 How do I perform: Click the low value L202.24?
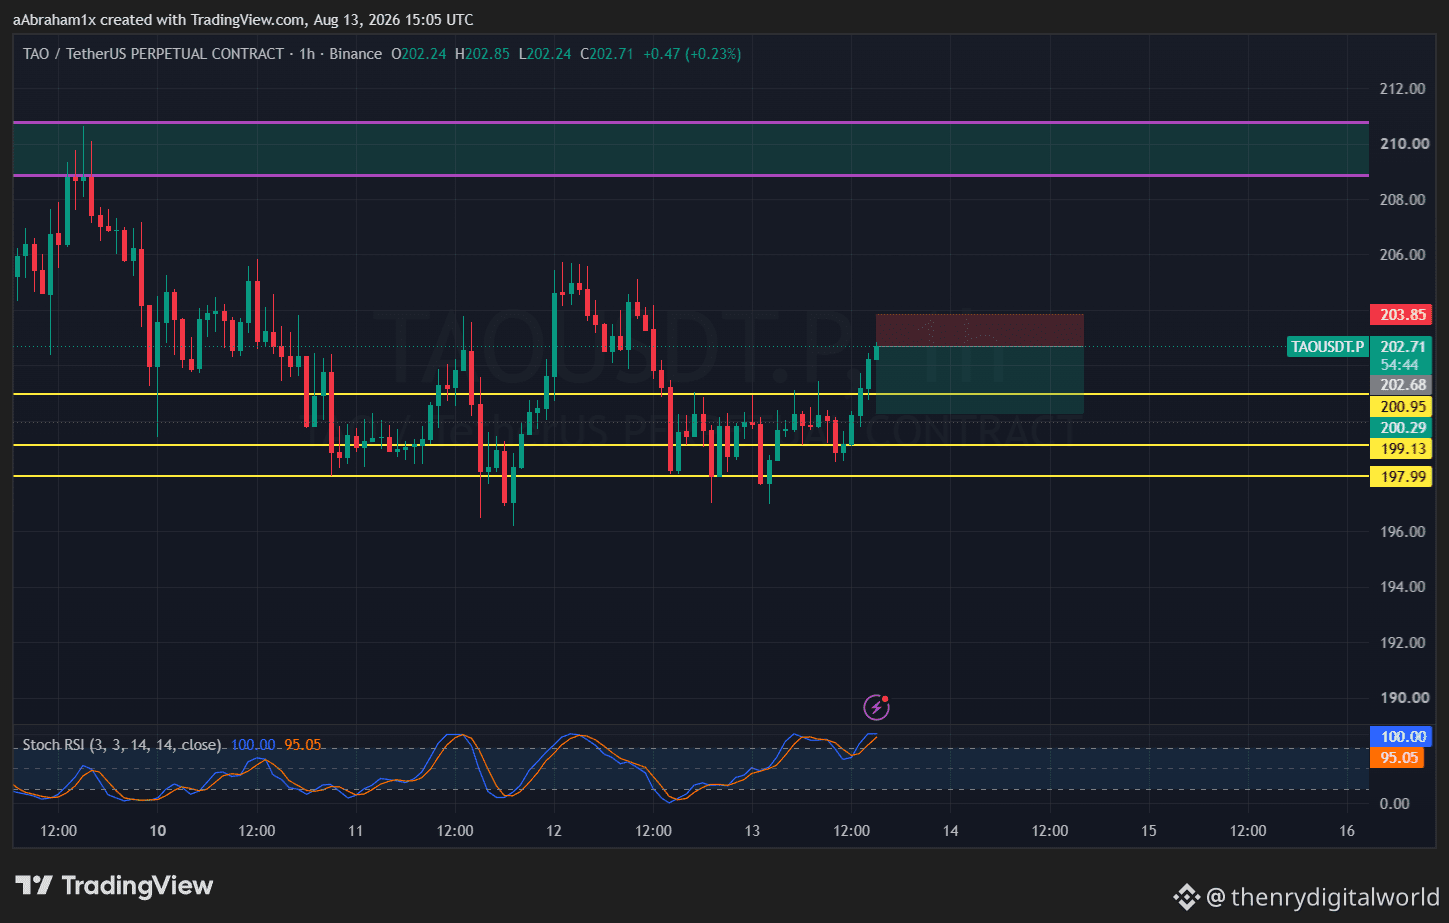pos(545,54)
